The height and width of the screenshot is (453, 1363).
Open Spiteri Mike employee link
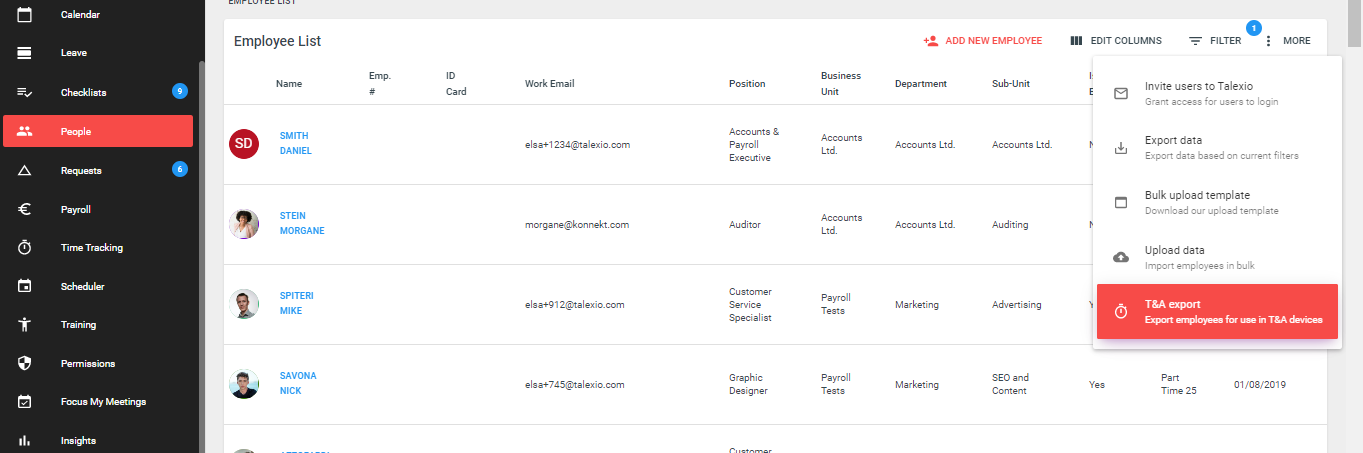(297, 303)
